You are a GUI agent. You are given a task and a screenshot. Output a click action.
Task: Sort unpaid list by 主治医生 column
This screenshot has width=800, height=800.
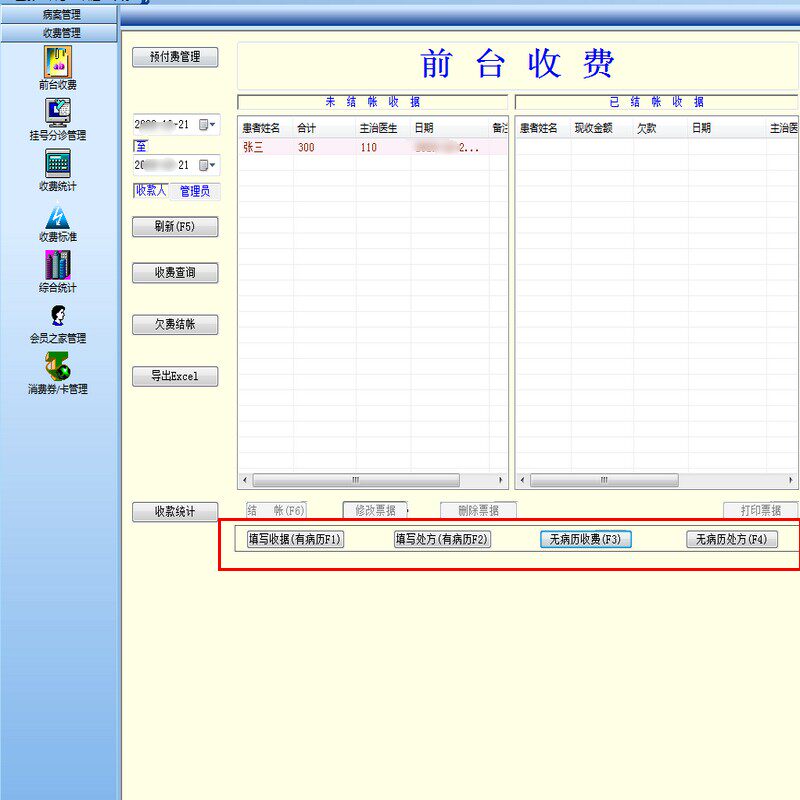tap(383, 128)
